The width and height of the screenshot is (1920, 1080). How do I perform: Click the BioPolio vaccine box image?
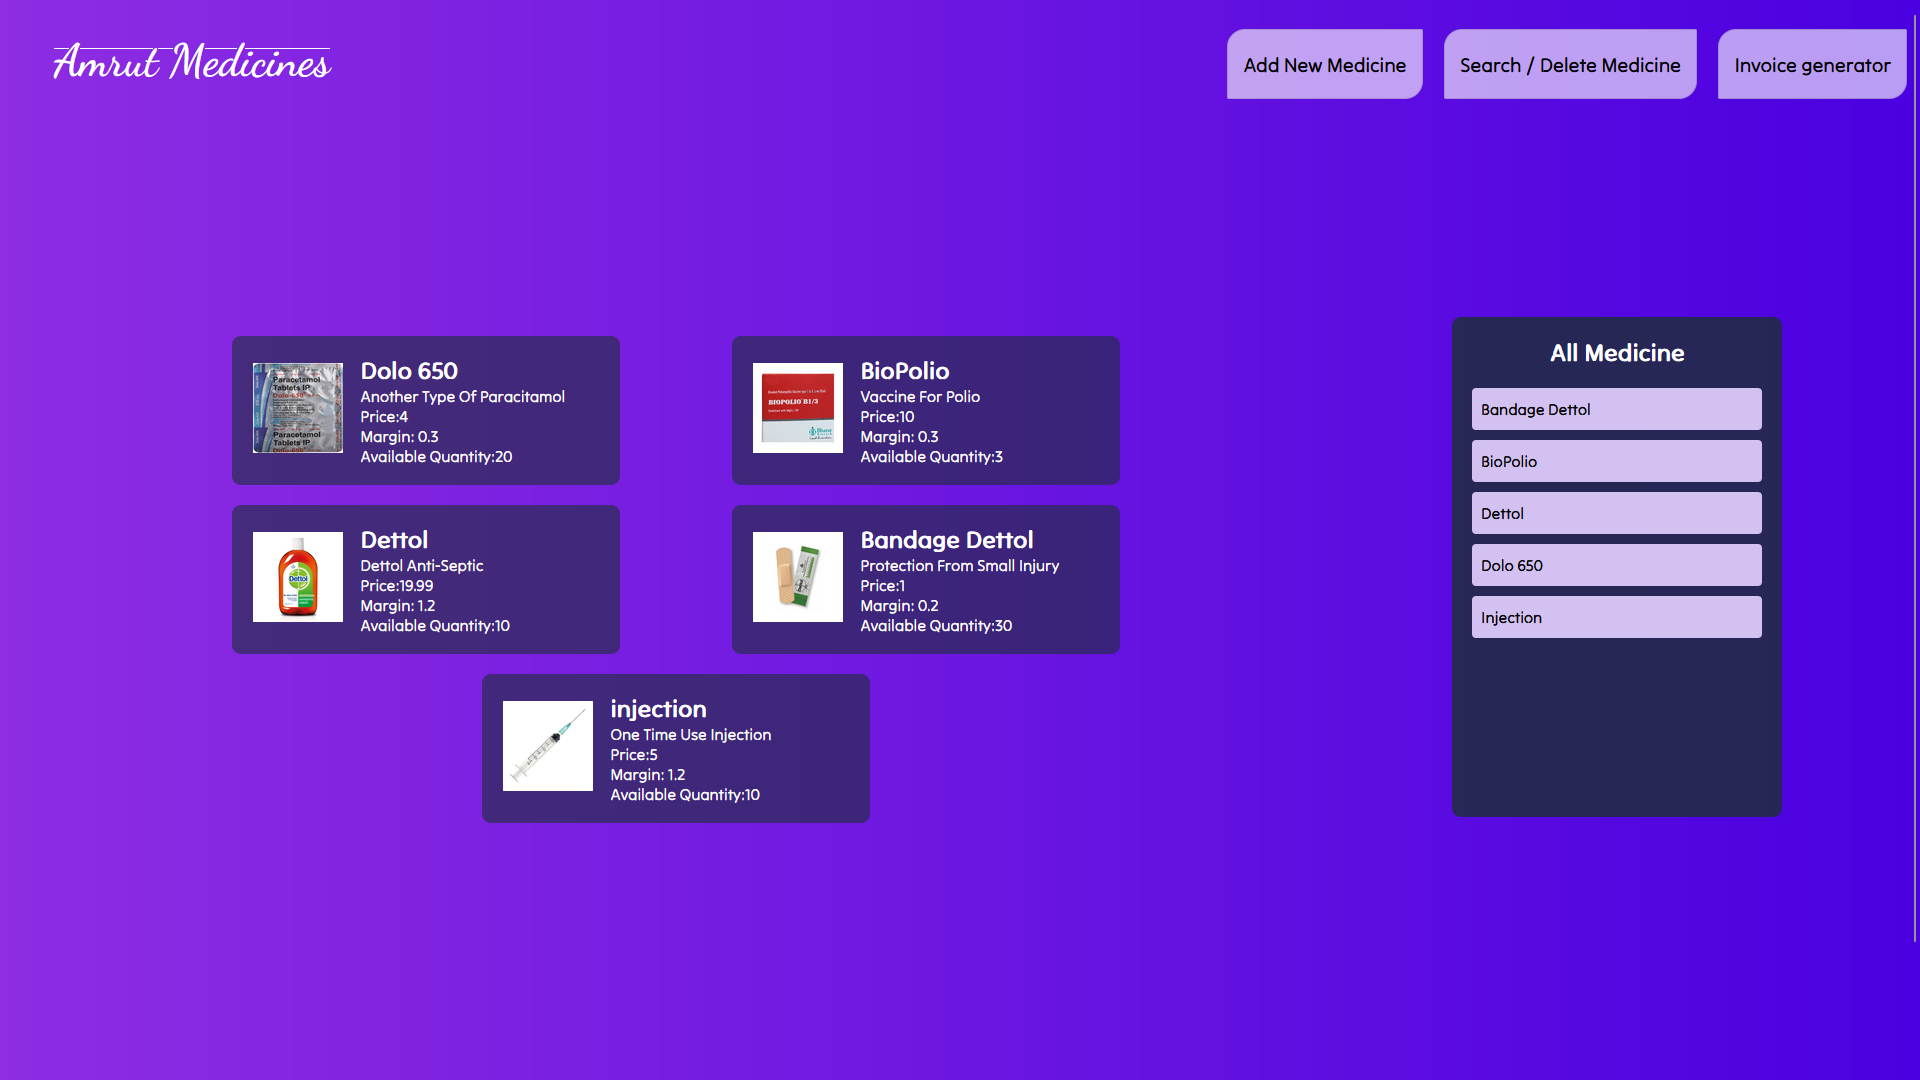(x=798, y=408)
